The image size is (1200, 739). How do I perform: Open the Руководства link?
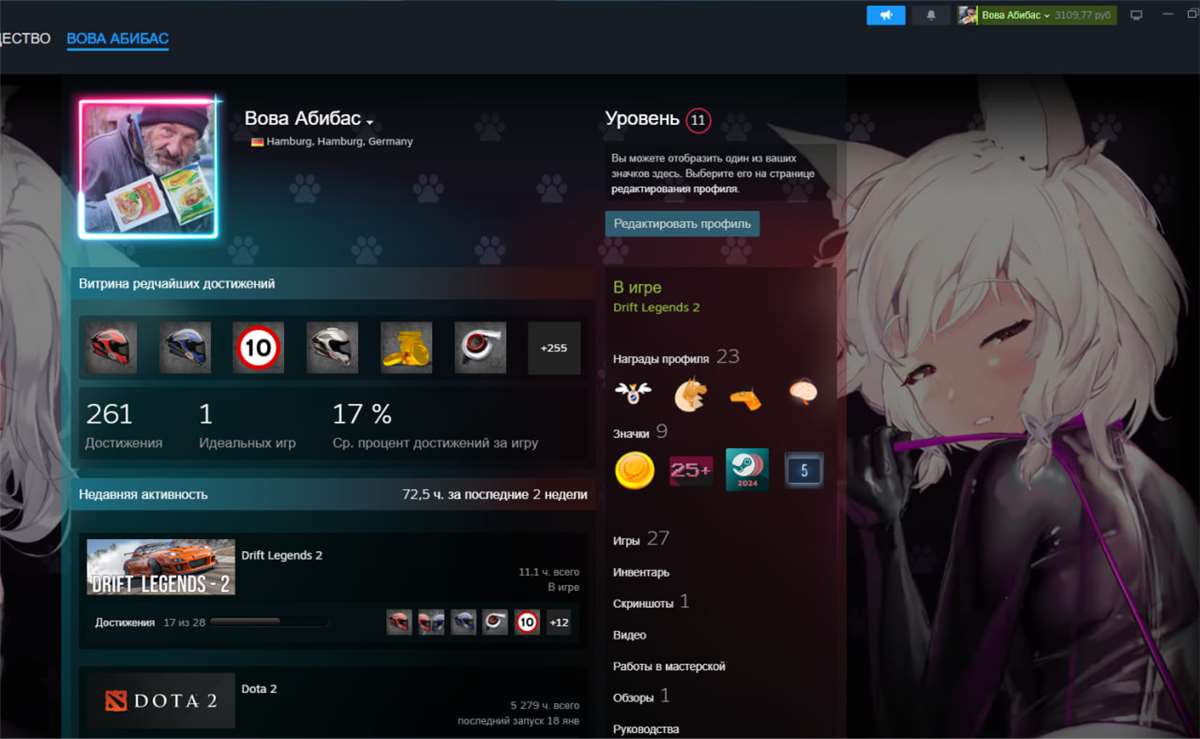click(x=646, y=729)
